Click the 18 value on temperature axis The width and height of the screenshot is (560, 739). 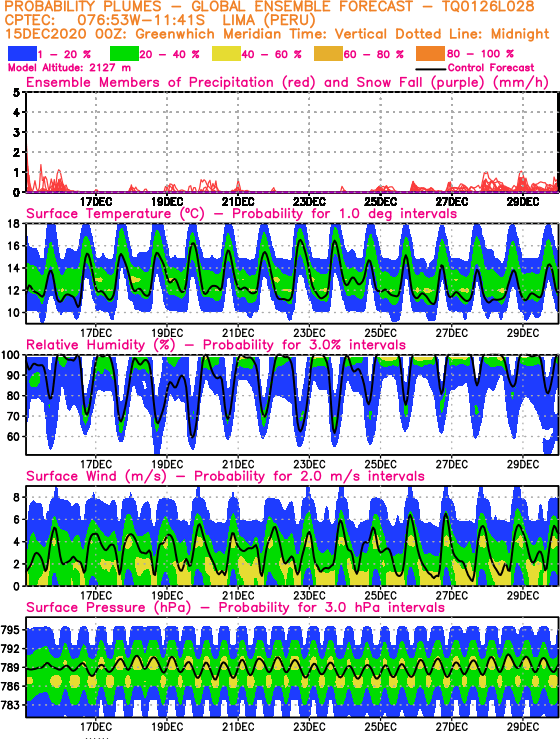[x=14, y=224]
